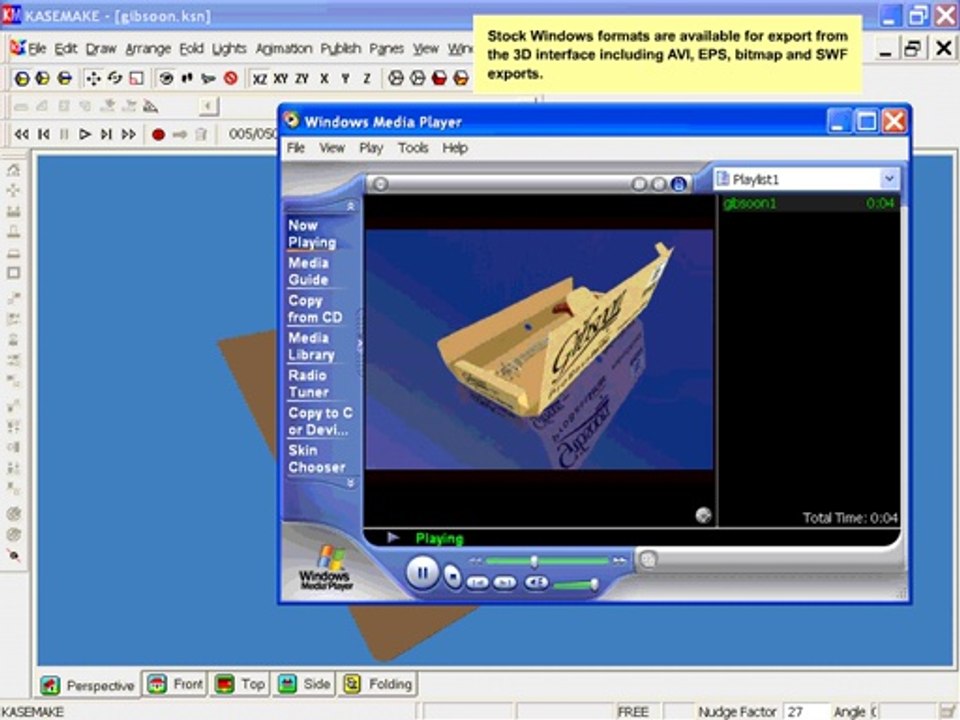Open the Edit menu in KASEMAKE
This screenshot has height=720, width=960.
[x=66, y=49]
